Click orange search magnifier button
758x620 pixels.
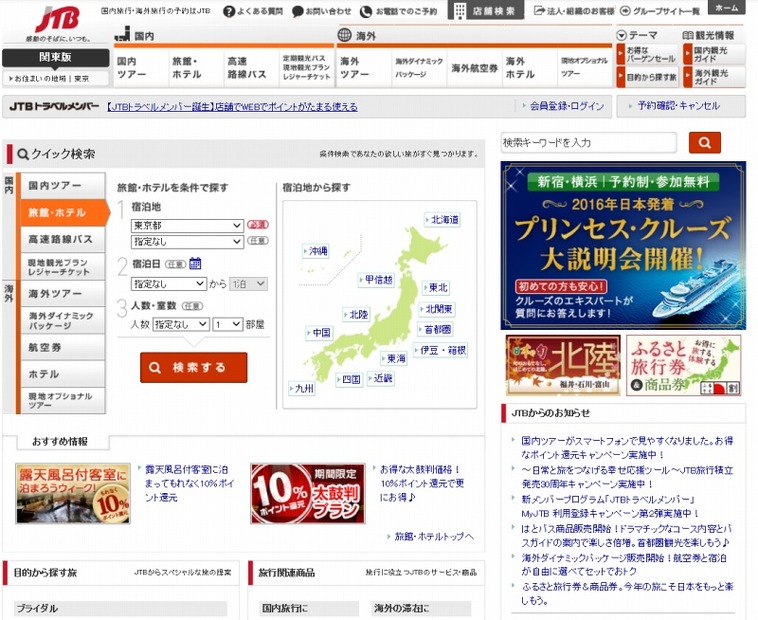[x=704, y=143]
